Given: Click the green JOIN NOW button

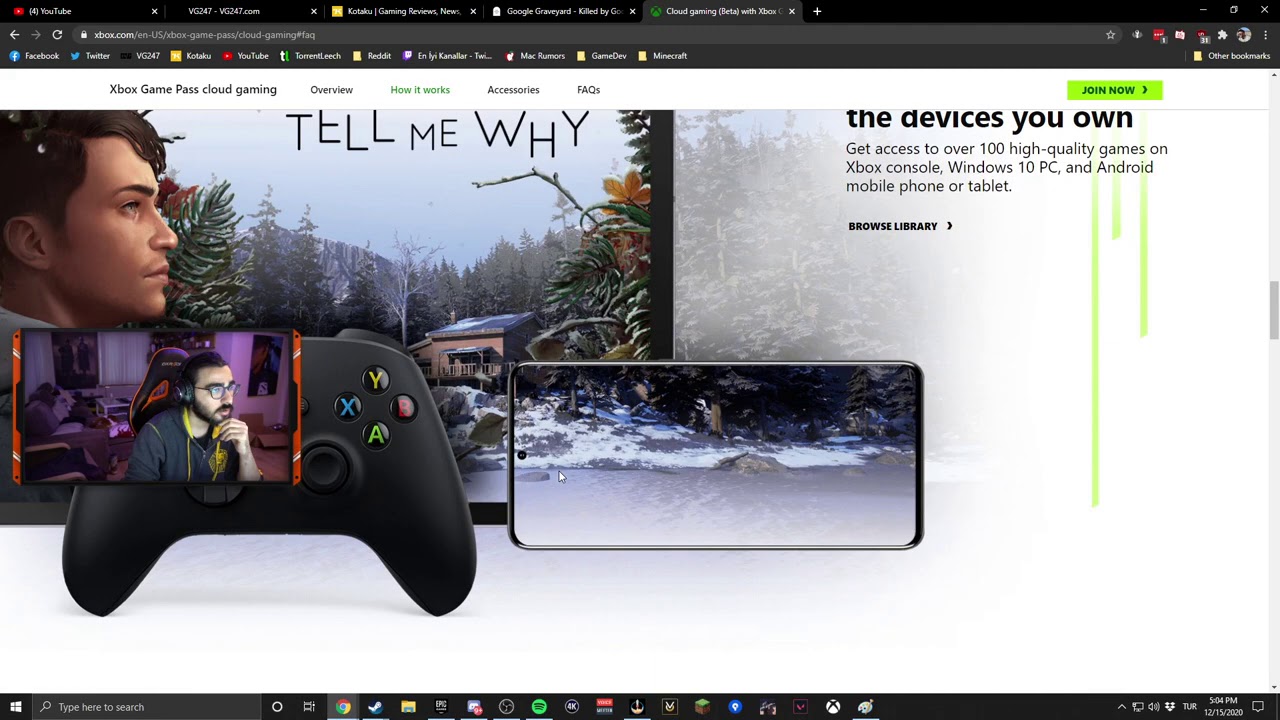Looking at the screenshot, I should (x=1115, y=90).
